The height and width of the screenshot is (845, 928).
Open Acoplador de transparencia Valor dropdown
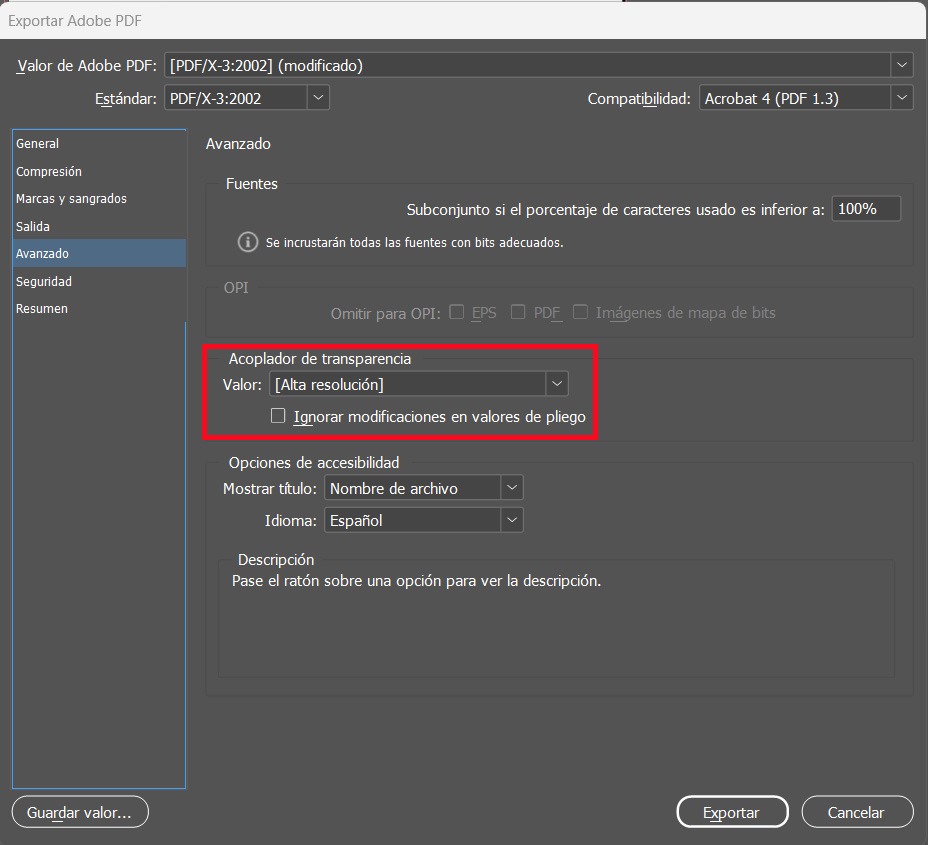tap(419, 384)
